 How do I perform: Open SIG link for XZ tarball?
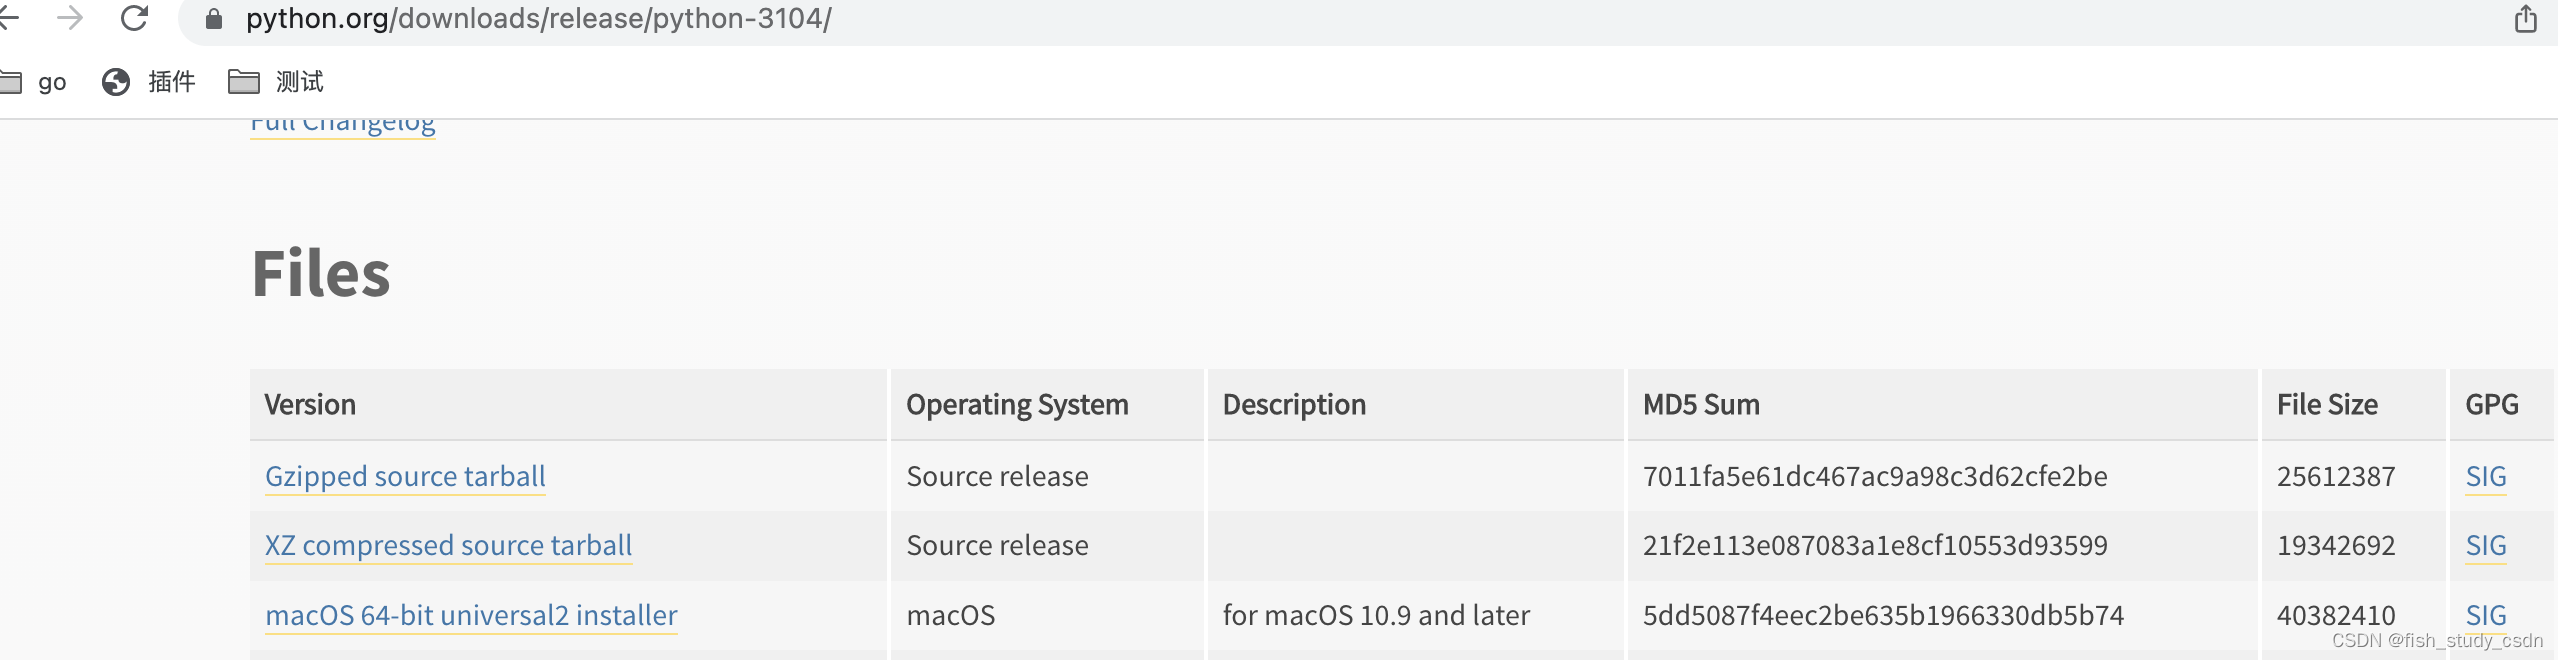[2485, 546]
